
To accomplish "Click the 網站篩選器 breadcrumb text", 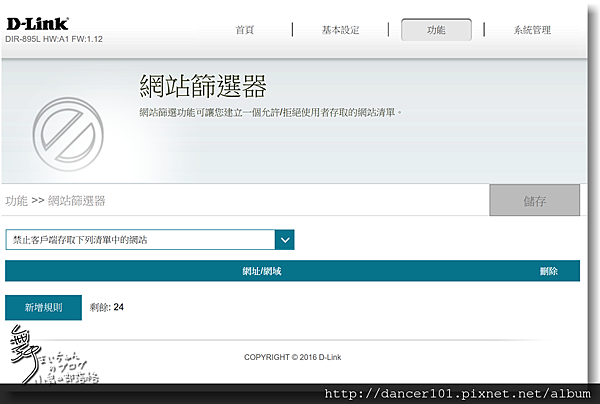I will 77,200.
